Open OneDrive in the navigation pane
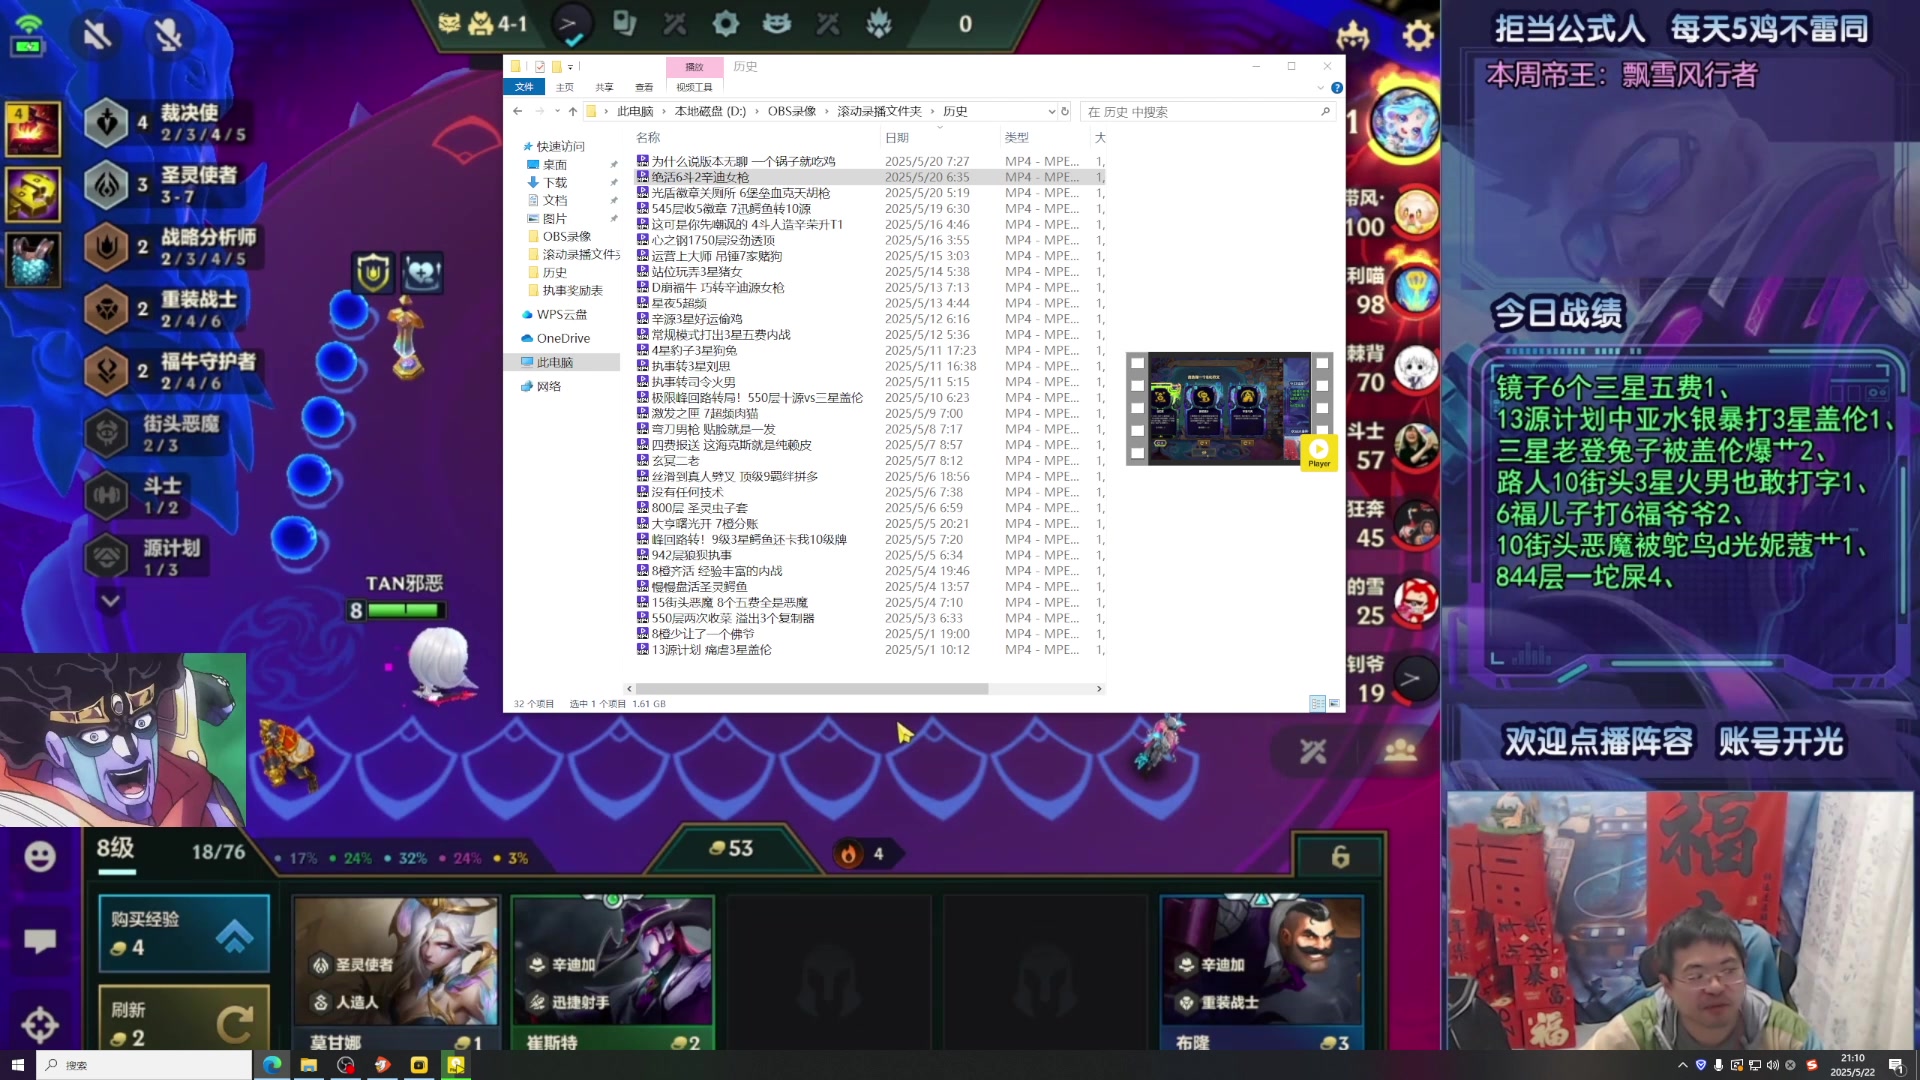Screen dimensions: 1920x1080 point(563,338)
